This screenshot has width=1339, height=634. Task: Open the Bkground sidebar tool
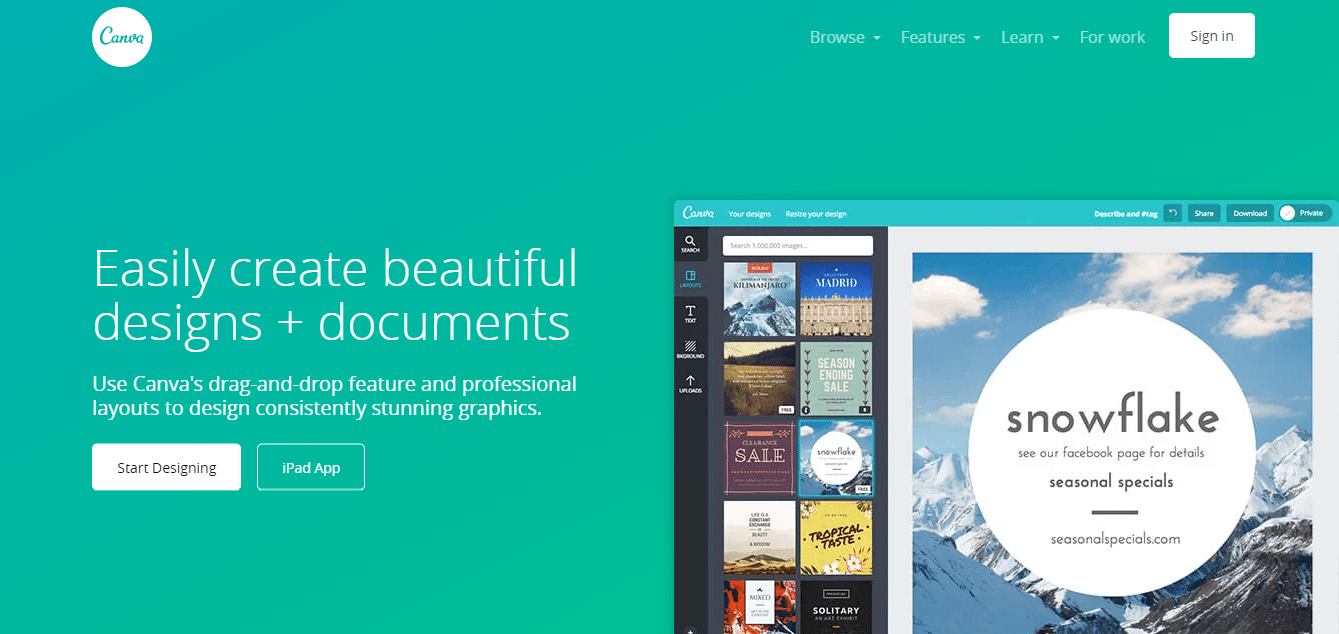coord(690,349)
